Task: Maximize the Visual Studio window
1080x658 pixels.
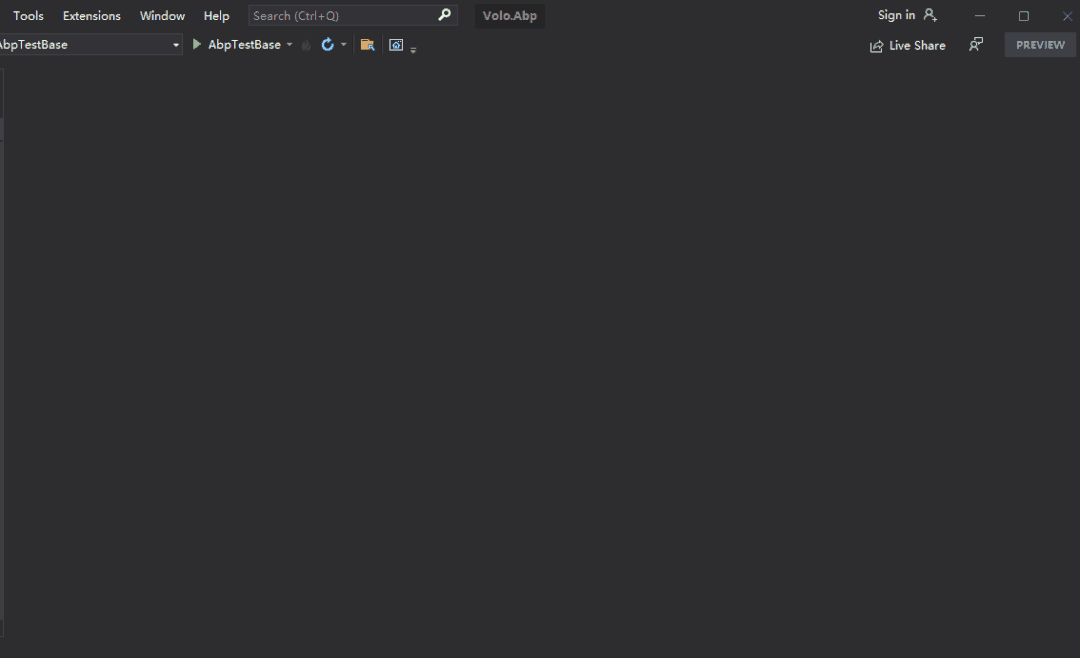Action: (1024, 15)
